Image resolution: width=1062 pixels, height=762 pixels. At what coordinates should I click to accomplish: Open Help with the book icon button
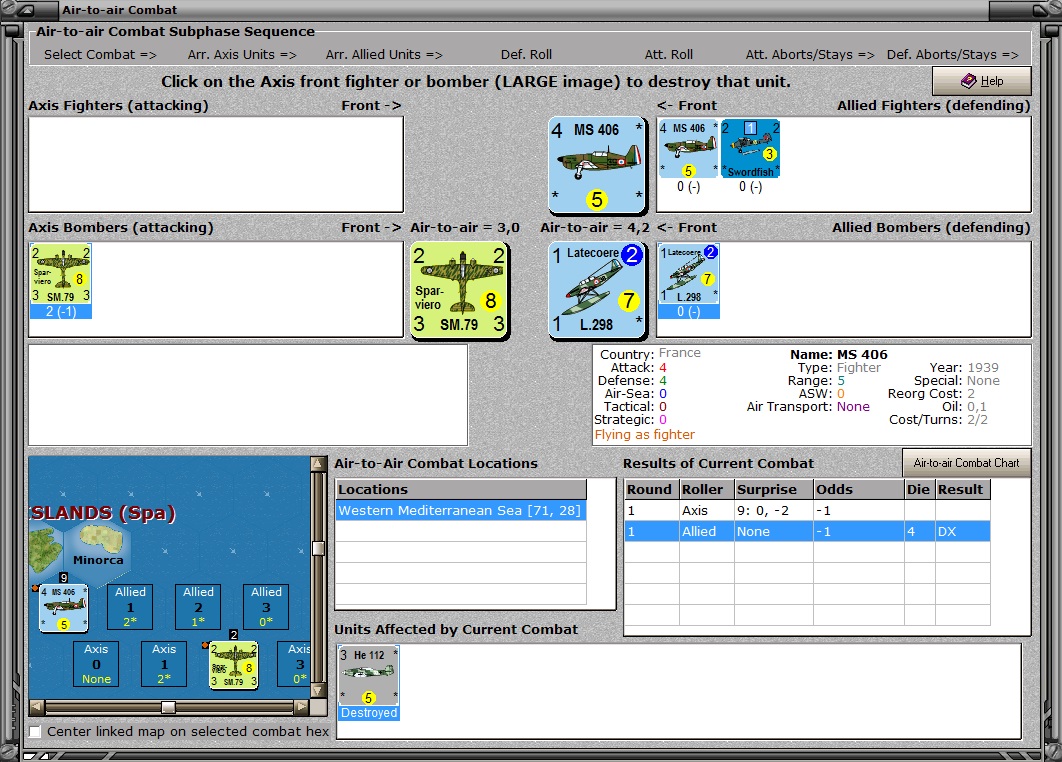tap(981, 81)
